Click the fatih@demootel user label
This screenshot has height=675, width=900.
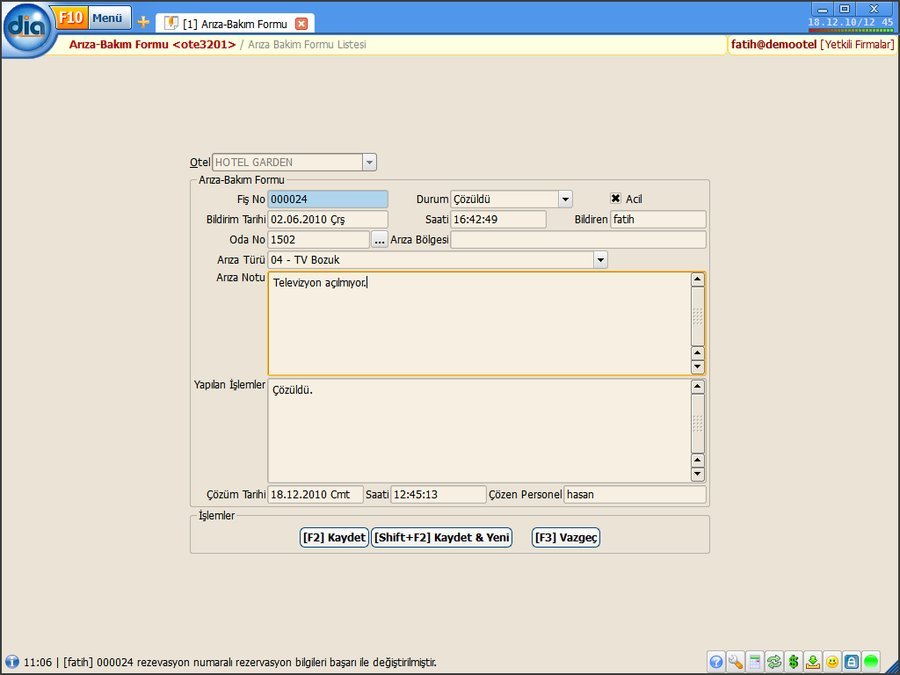773,44
